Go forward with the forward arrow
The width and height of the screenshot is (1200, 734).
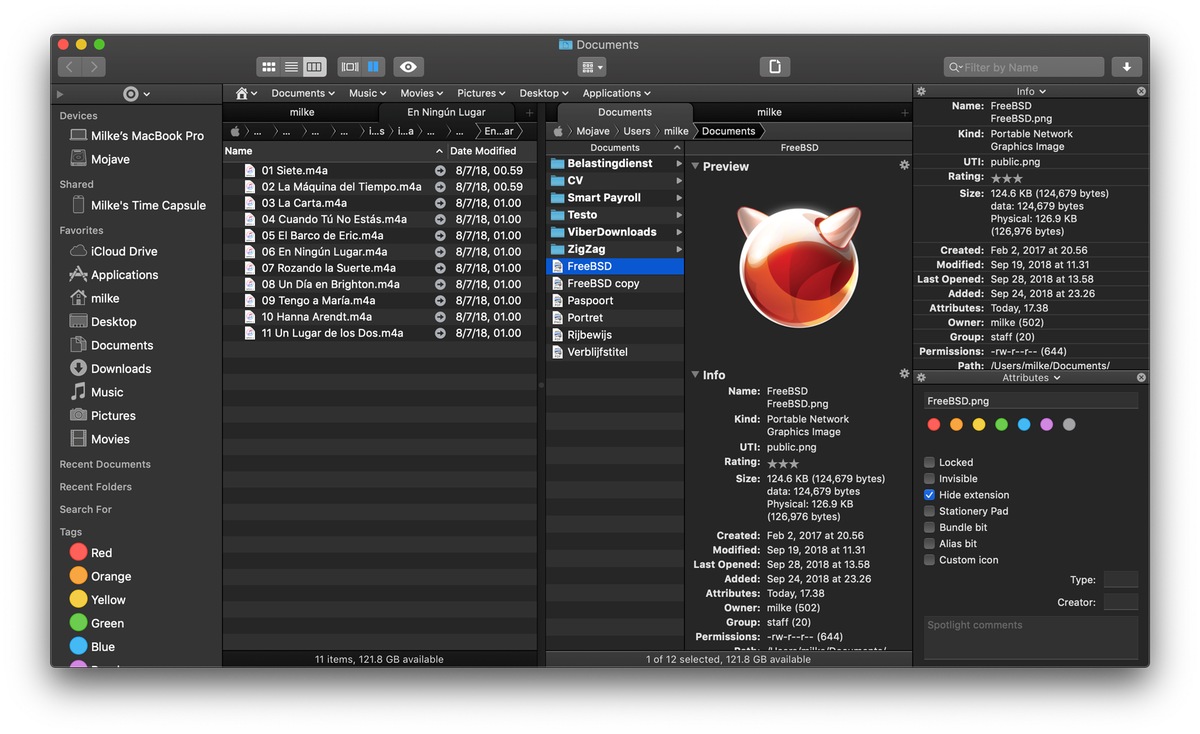click(x=95, y=67)
